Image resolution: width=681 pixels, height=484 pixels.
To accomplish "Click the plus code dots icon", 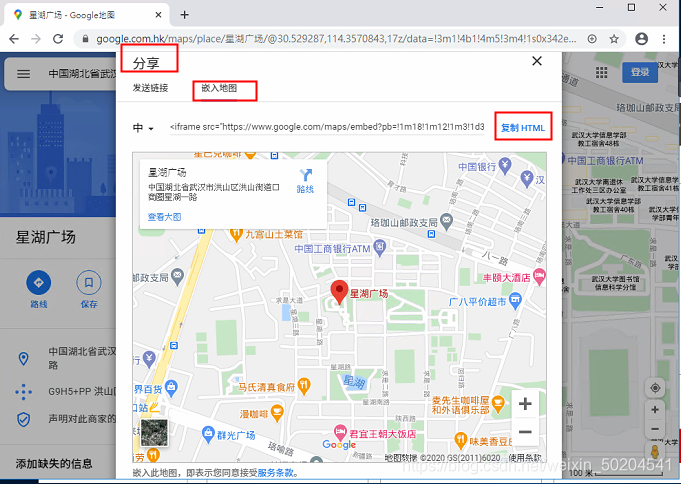I will [x=23, y=391].
